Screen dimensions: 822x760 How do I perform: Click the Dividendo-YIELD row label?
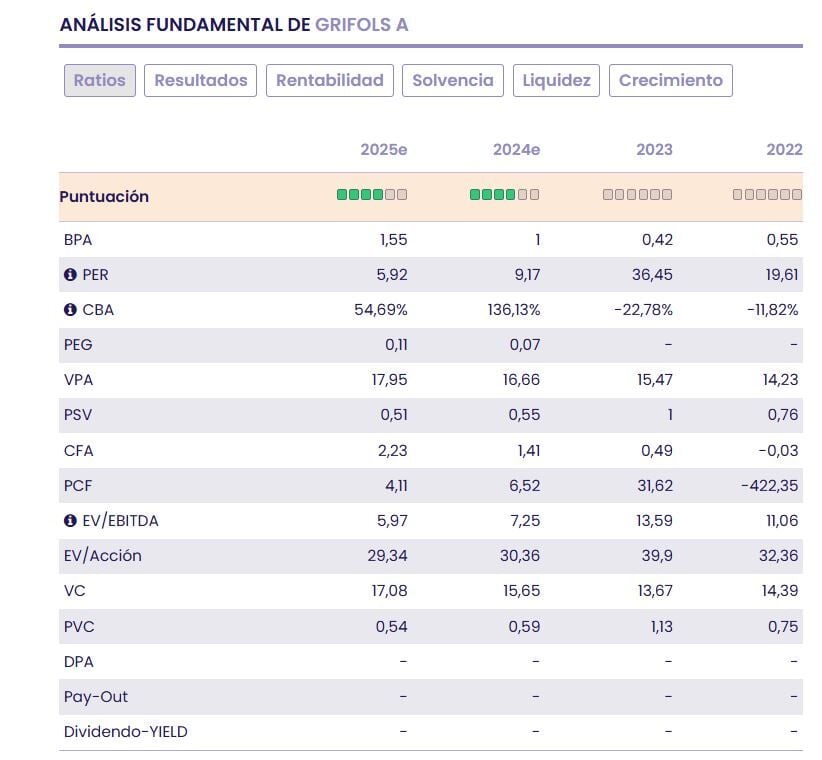pos(126,732)
